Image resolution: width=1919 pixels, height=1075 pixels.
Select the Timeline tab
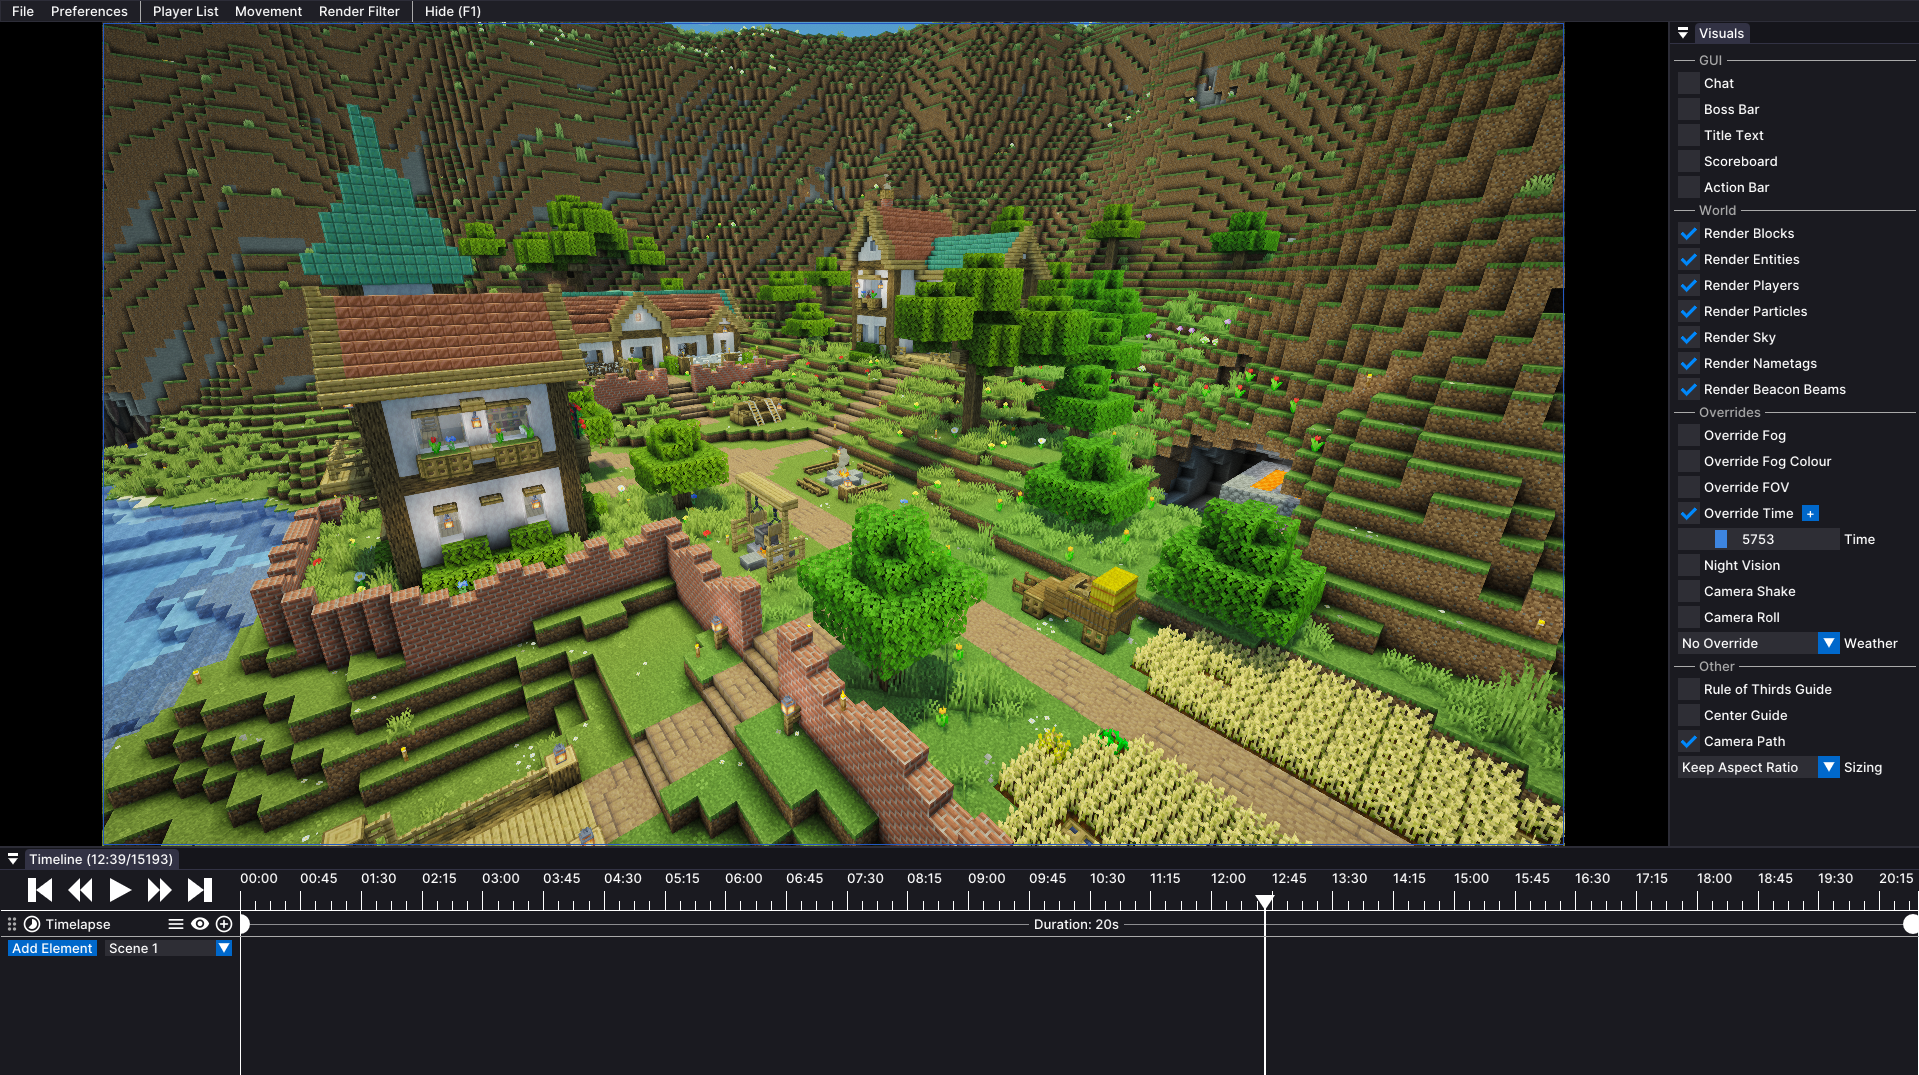pyautogui.click(x=101, y=859)
